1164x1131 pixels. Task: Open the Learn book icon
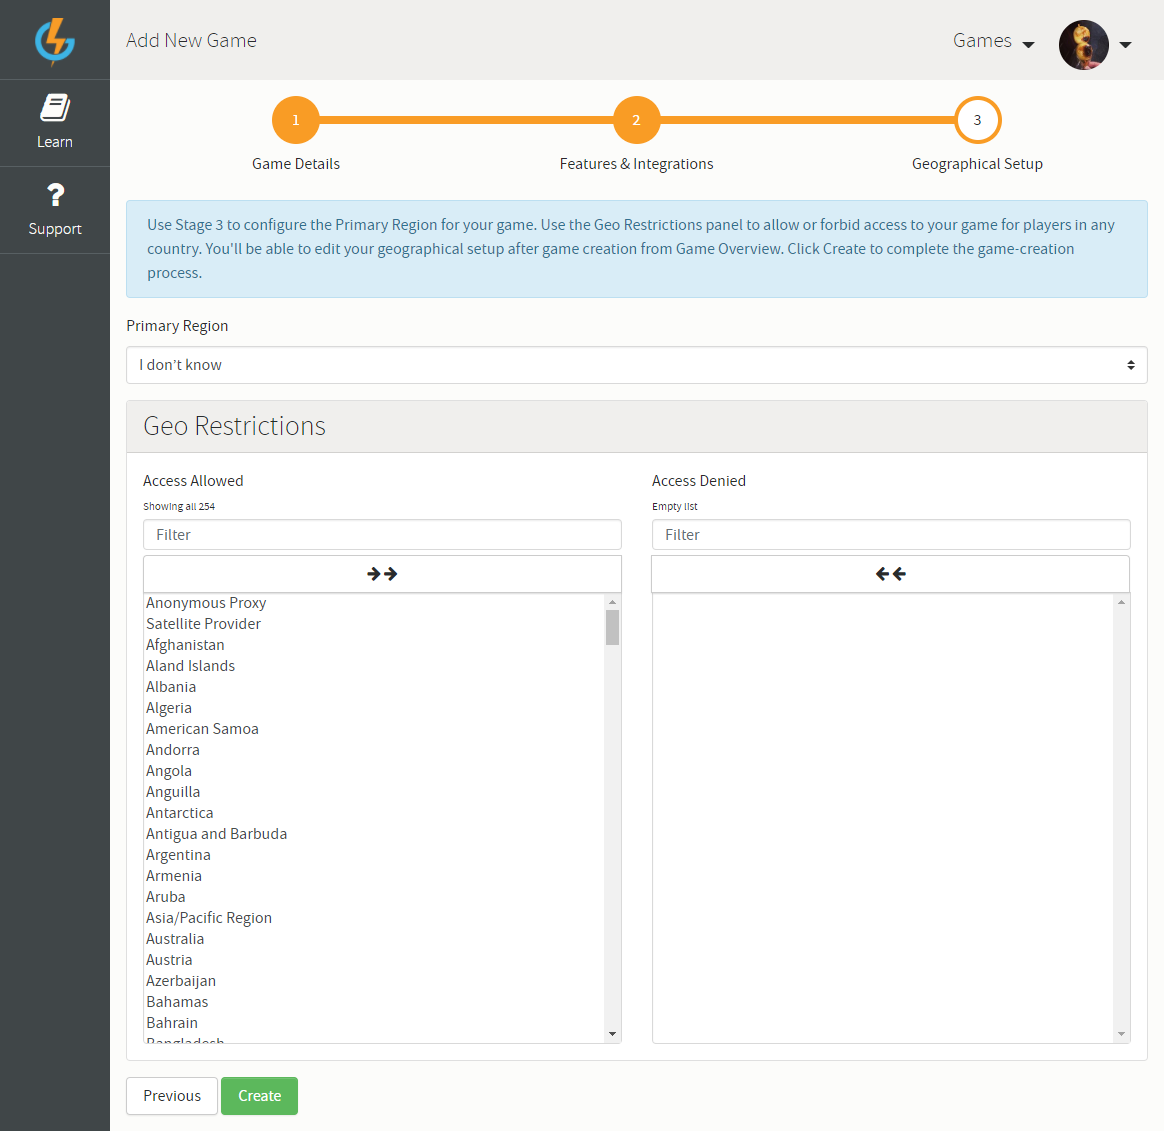pyautogui.click(x=55, y=108)
